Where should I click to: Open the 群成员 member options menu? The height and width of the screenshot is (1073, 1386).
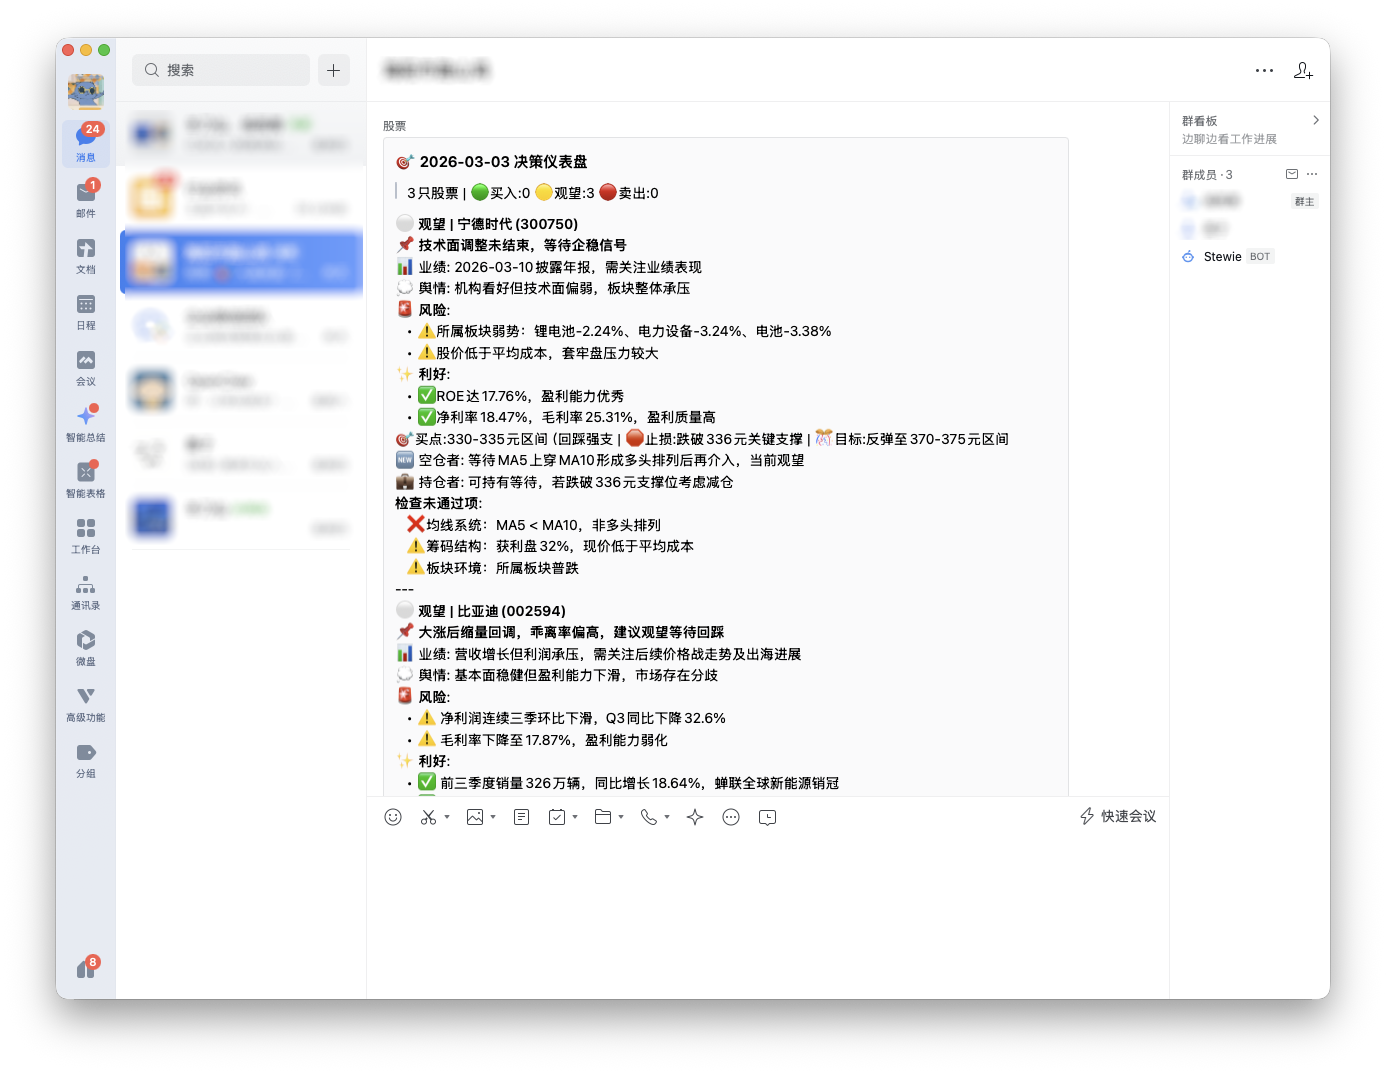click(1313, 173)
